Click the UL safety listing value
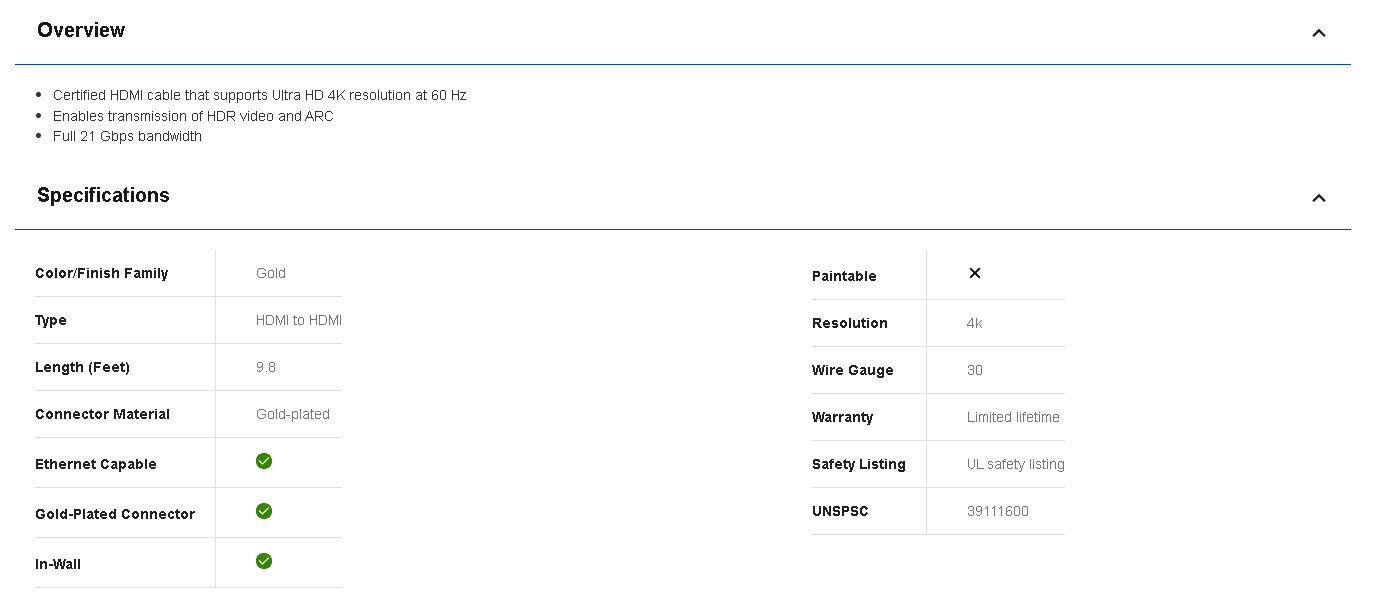 click(1015, 465)
